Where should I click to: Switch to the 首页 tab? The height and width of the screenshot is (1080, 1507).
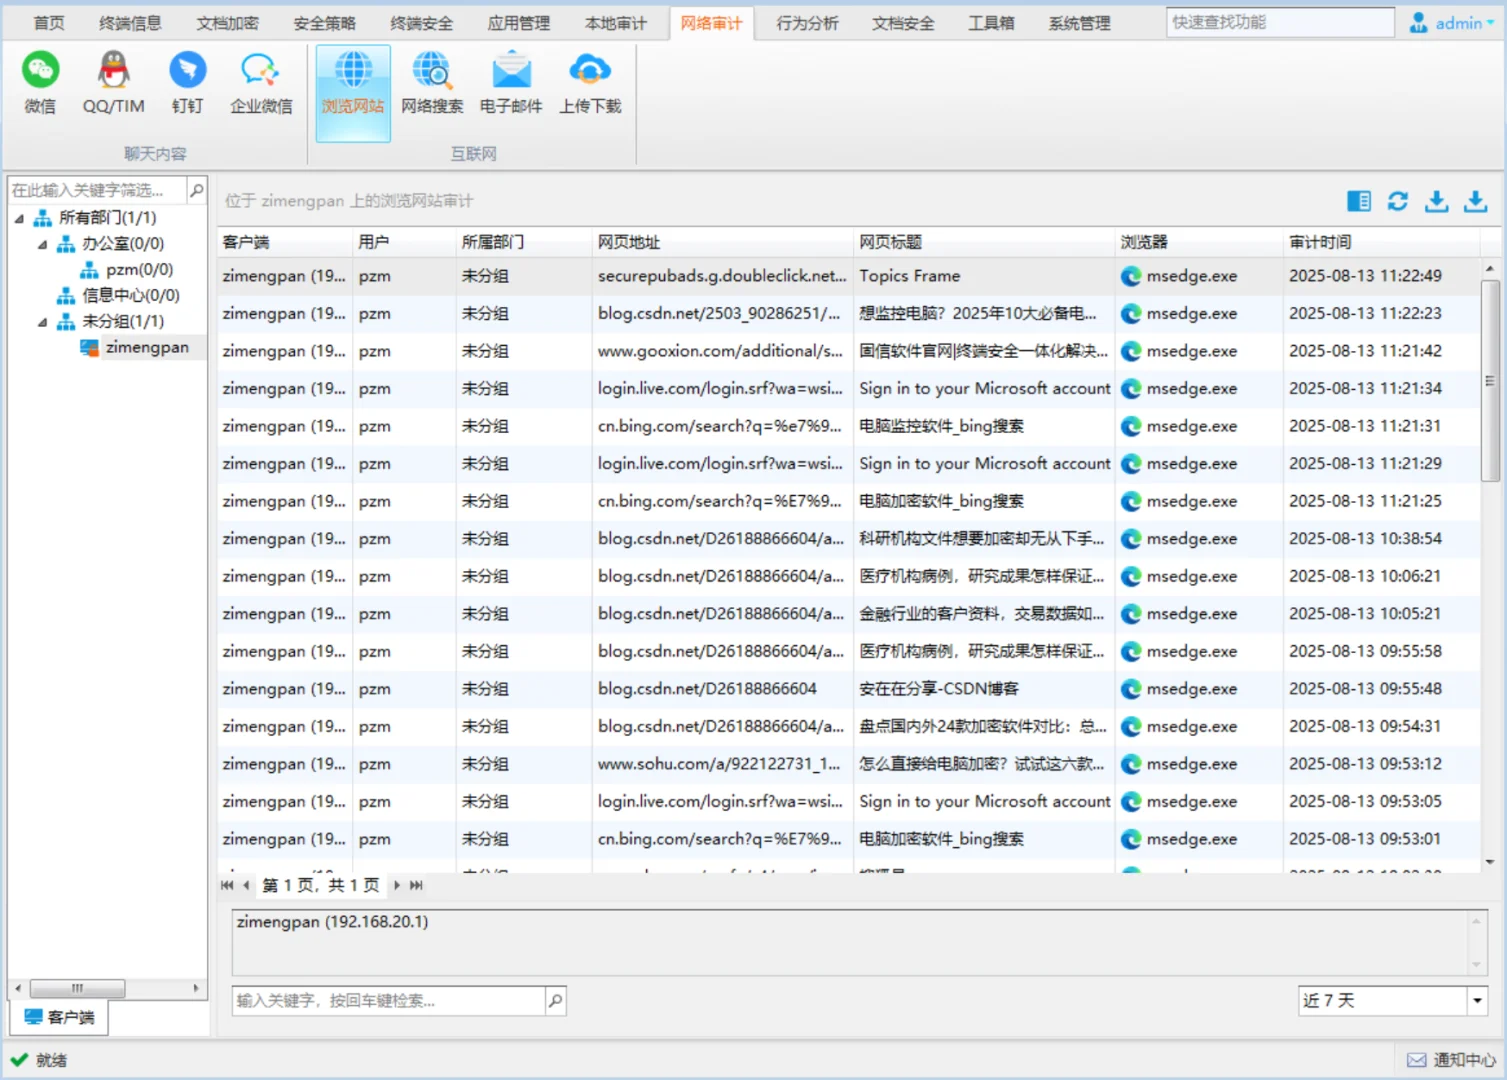tap(49, 23)
